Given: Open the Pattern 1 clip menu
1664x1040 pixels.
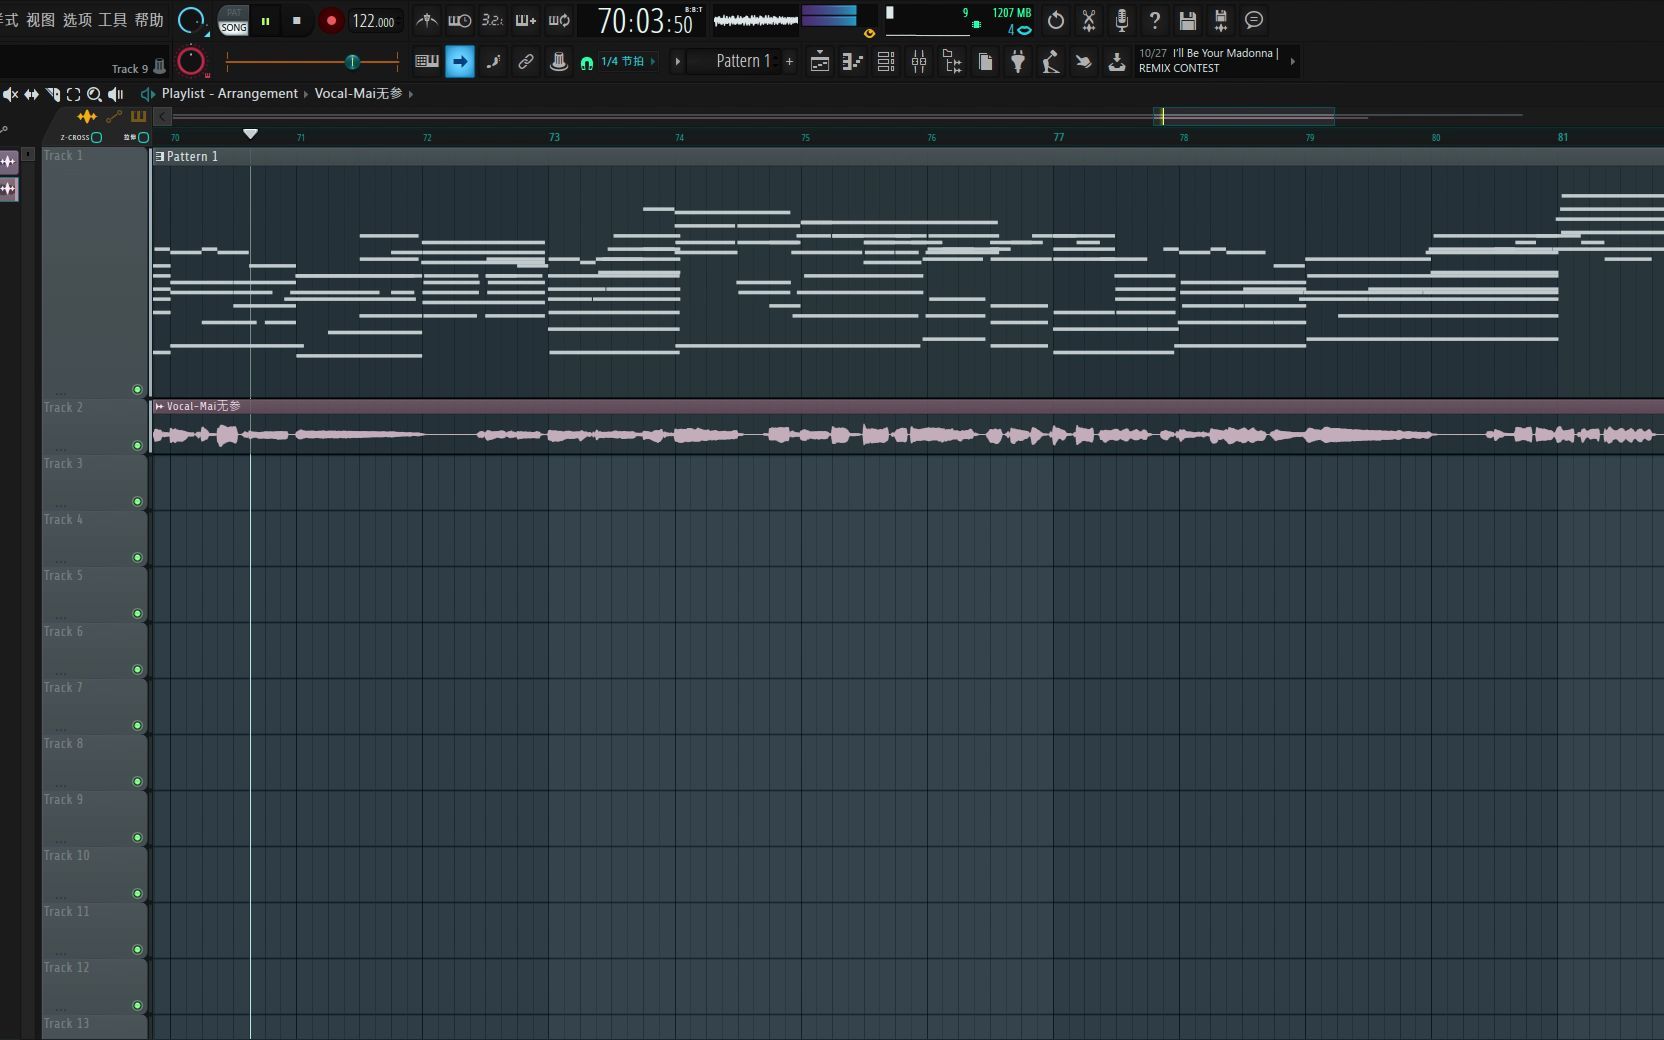Looking at the screenshot, I should [160, 156].
